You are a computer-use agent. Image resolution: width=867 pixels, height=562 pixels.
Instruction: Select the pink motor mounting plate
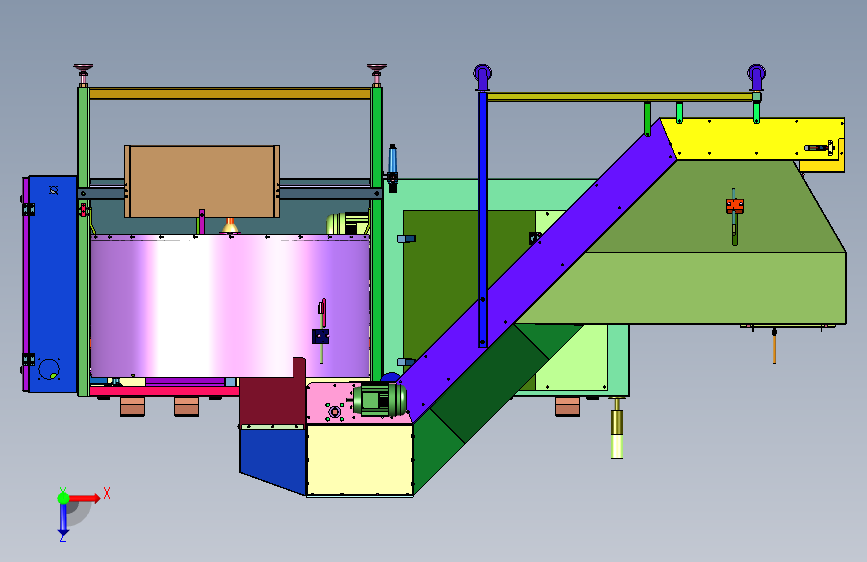tap(332, 404)
